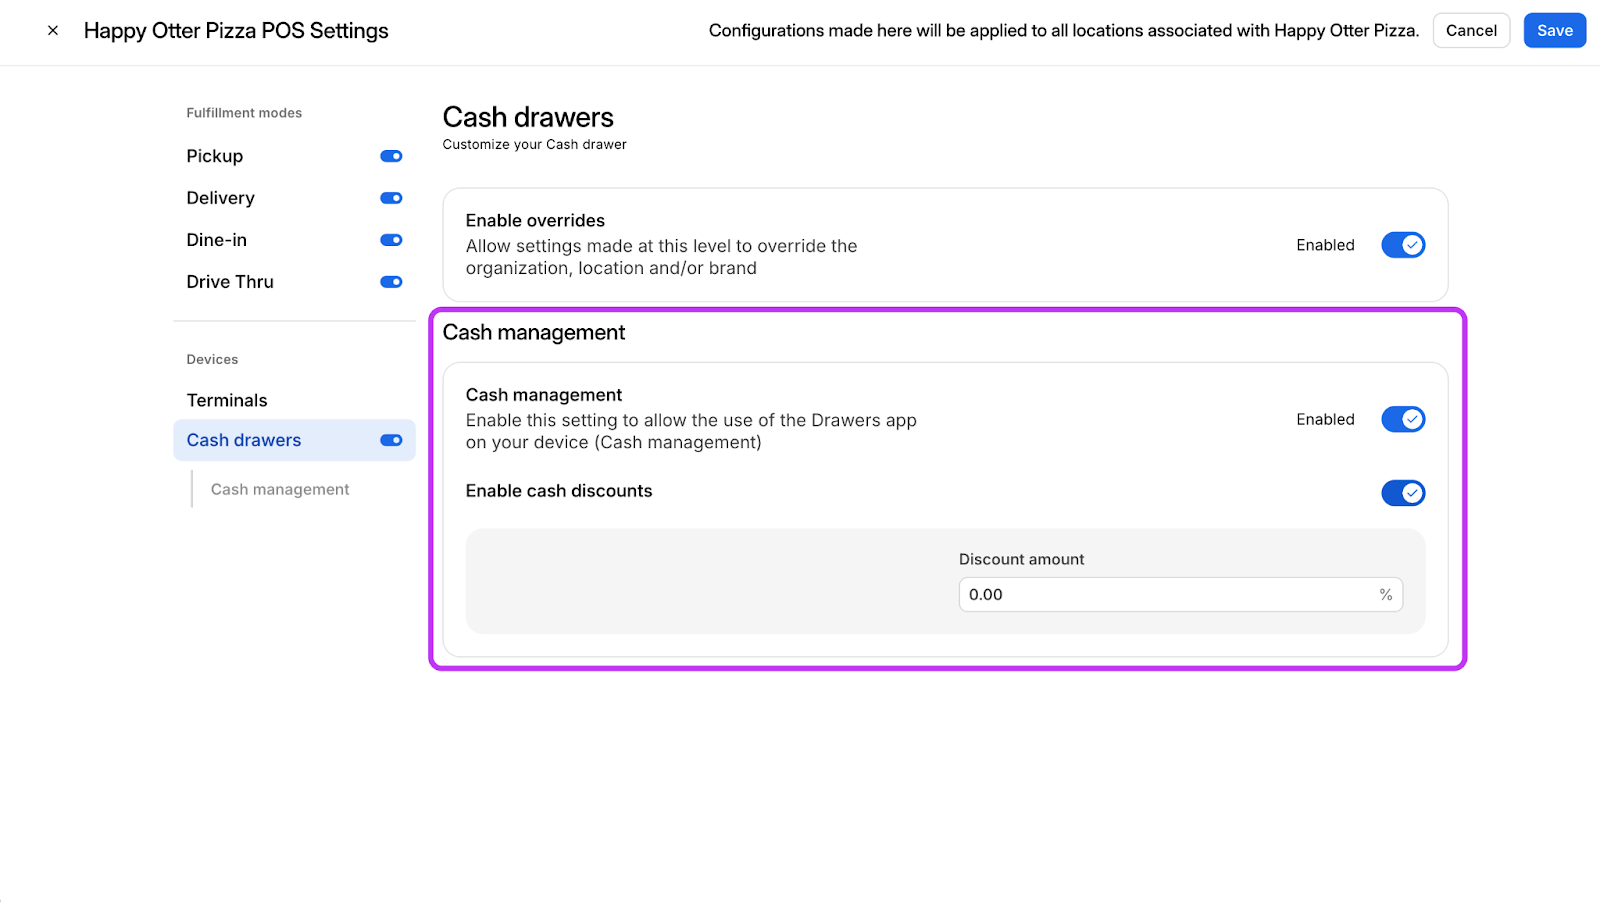
Task: Toggle the Enable cash discounts switch
Action: 1403,493
